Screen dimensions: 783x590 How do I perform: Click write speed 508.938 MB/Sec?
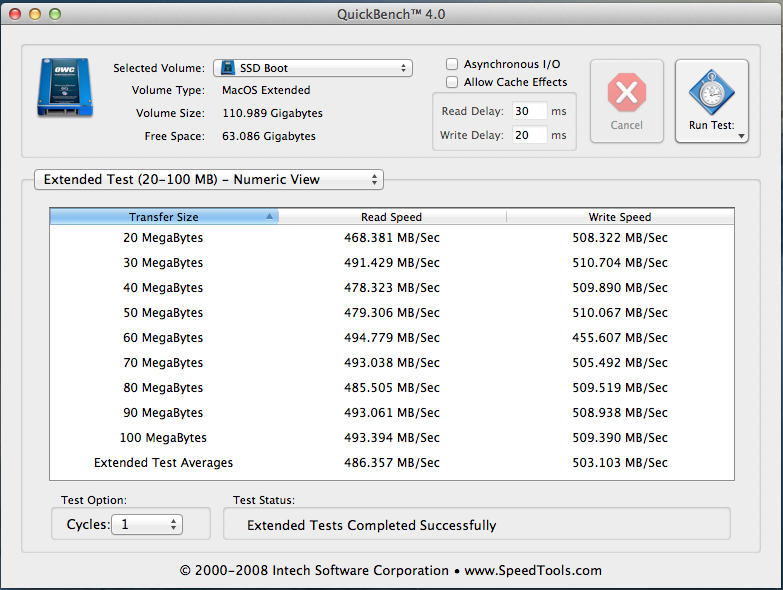click(x=620, y=412)
